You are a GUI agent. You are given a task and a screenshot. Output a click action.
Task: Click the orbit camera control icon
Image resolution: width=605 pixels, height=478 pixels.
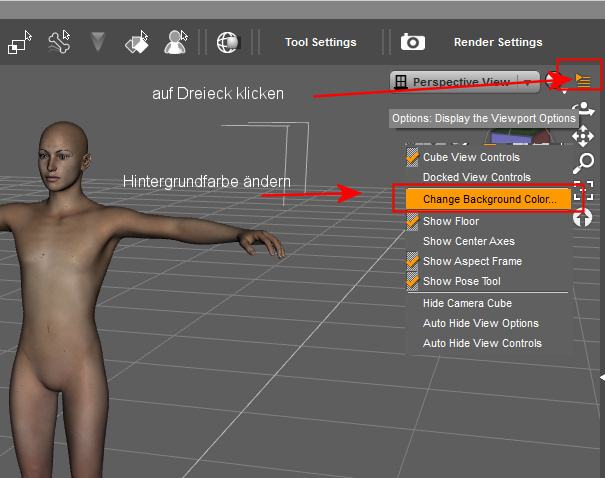pyautogui.click(x=583, y=108)
